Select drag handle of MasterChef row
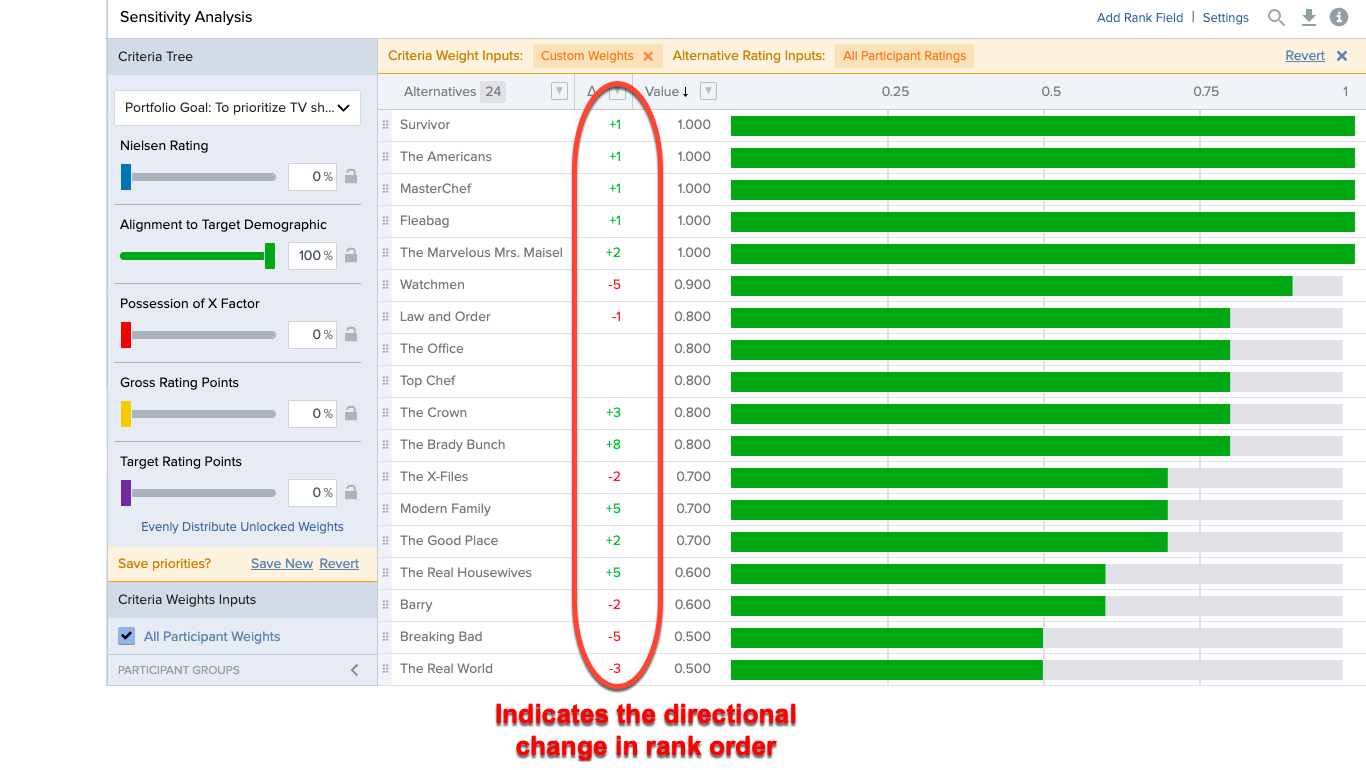This screenshot has height=770, width=1366. pyautogui.click(x=386, y=189)
